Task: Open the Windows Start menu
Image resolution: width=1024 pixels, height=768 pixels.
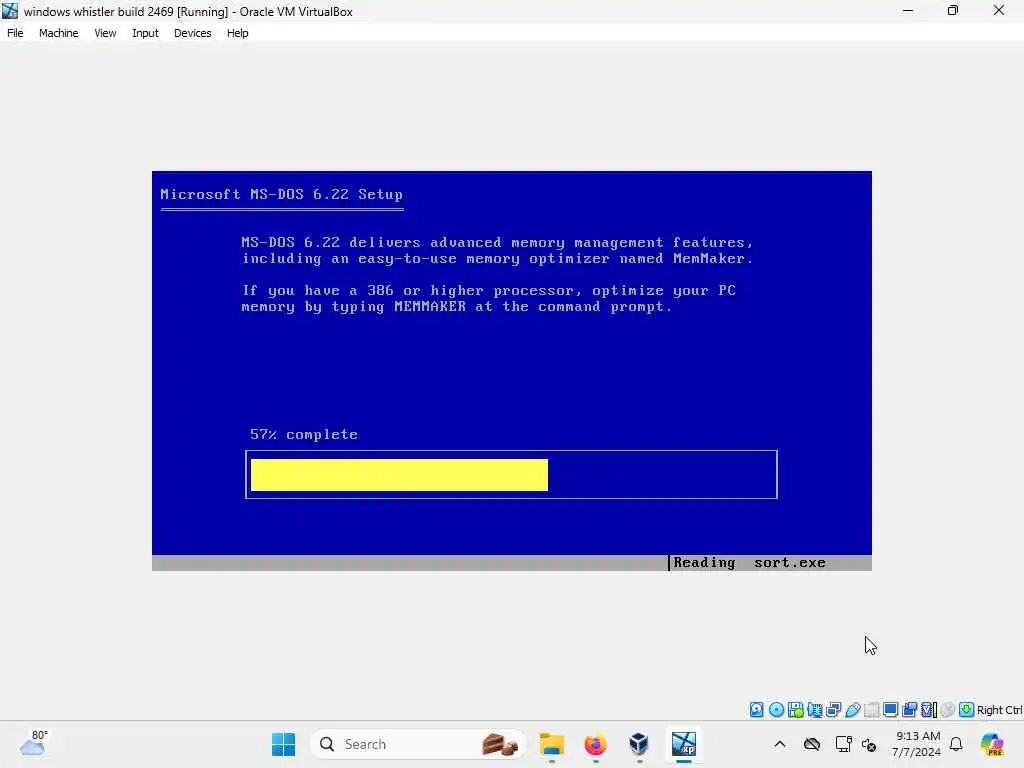Action: point(283,744)
